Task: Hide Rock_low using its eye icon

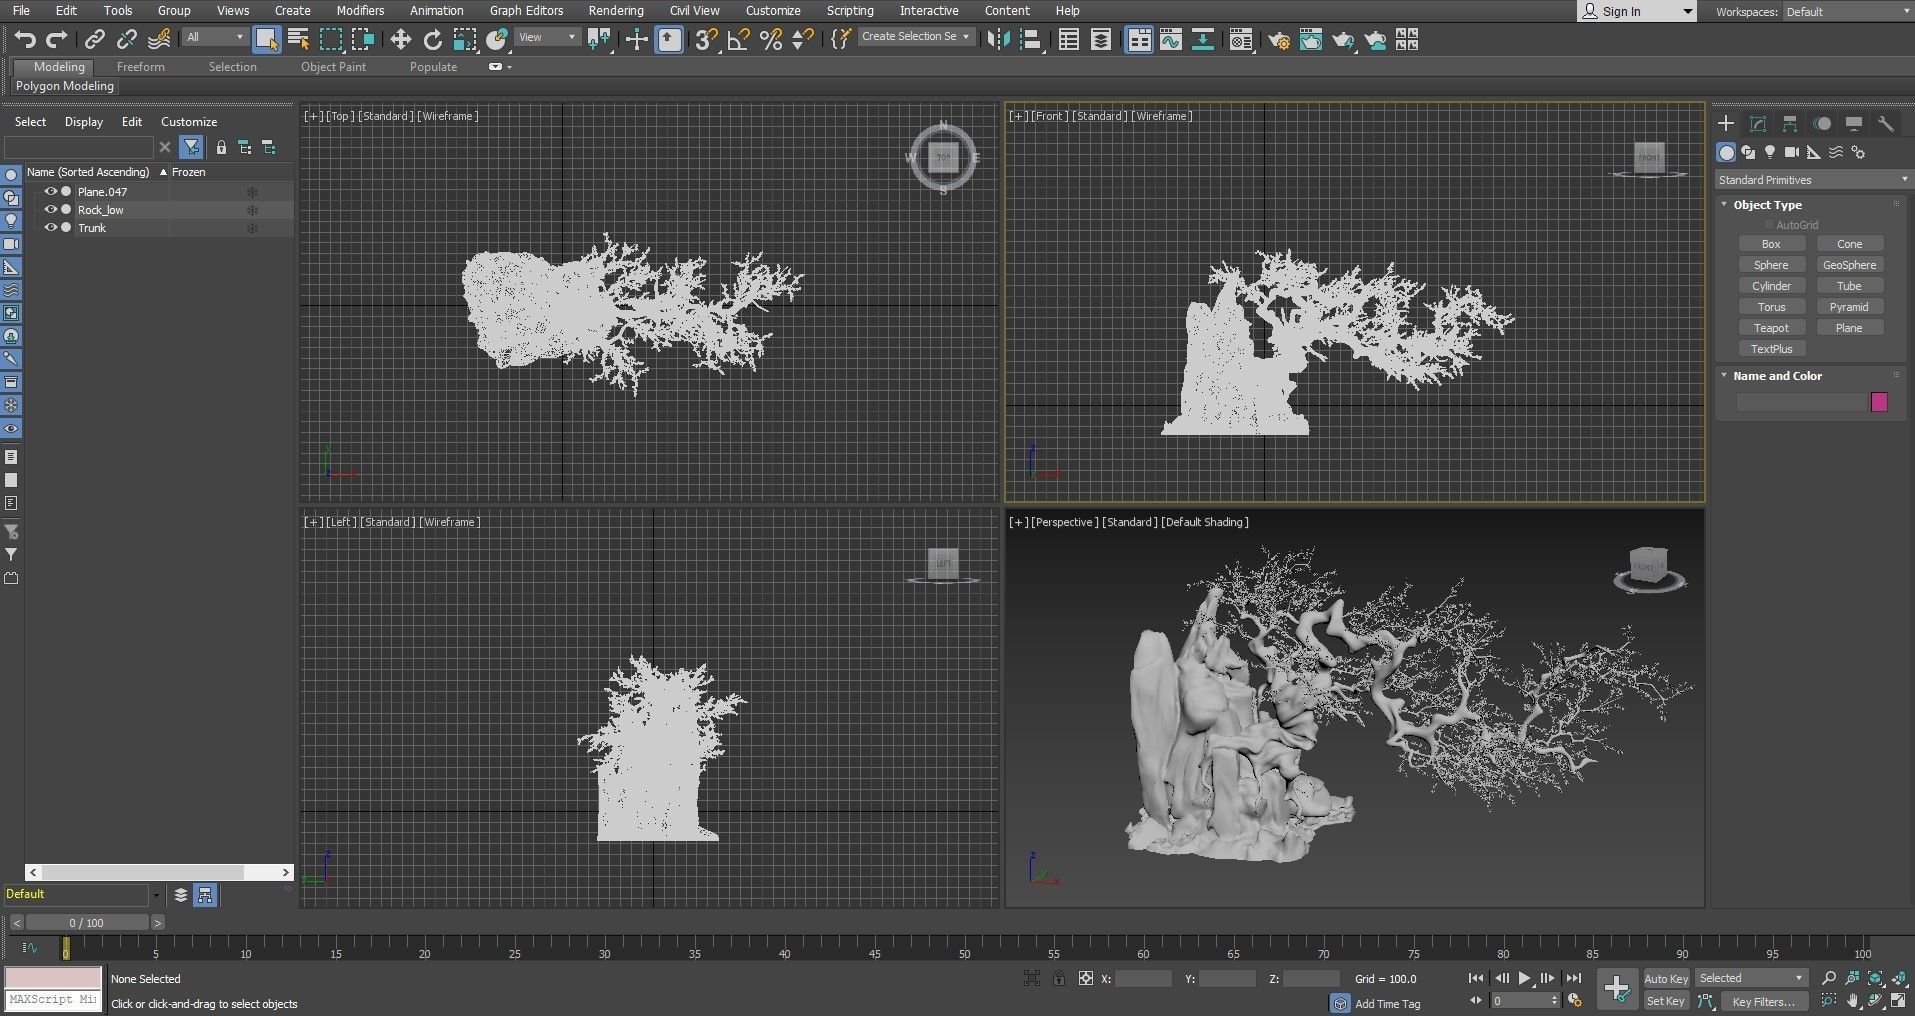Action: click(x=50, y=209)
